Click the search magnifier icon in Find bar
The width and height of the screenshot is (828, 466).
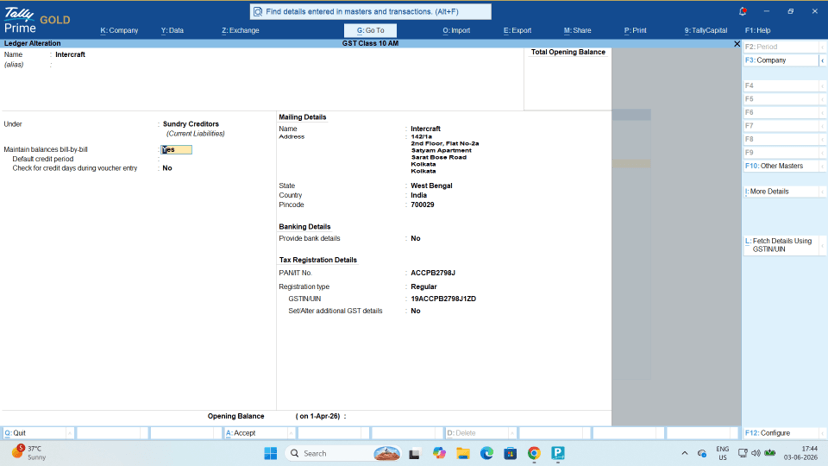point(258,12)
